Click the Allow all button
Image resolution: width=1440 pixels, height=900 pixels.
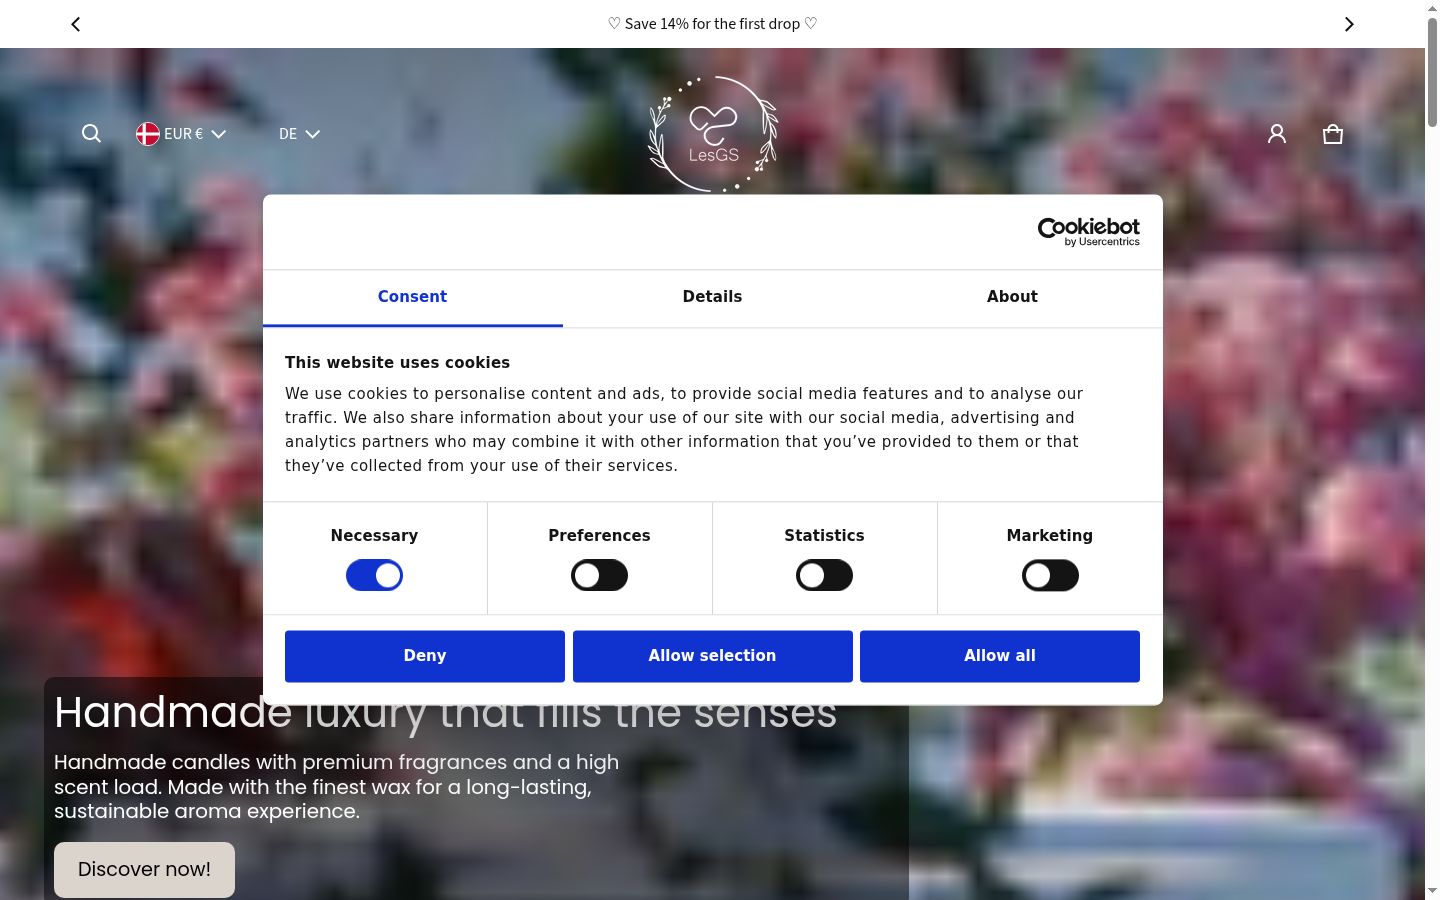click(x=1000, y=656)
